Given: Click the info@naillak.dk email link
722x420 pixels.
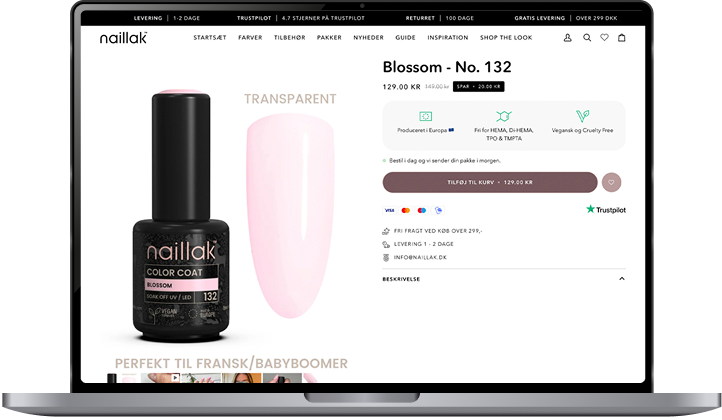Looking at the screenshot, I should click(420, 257).
